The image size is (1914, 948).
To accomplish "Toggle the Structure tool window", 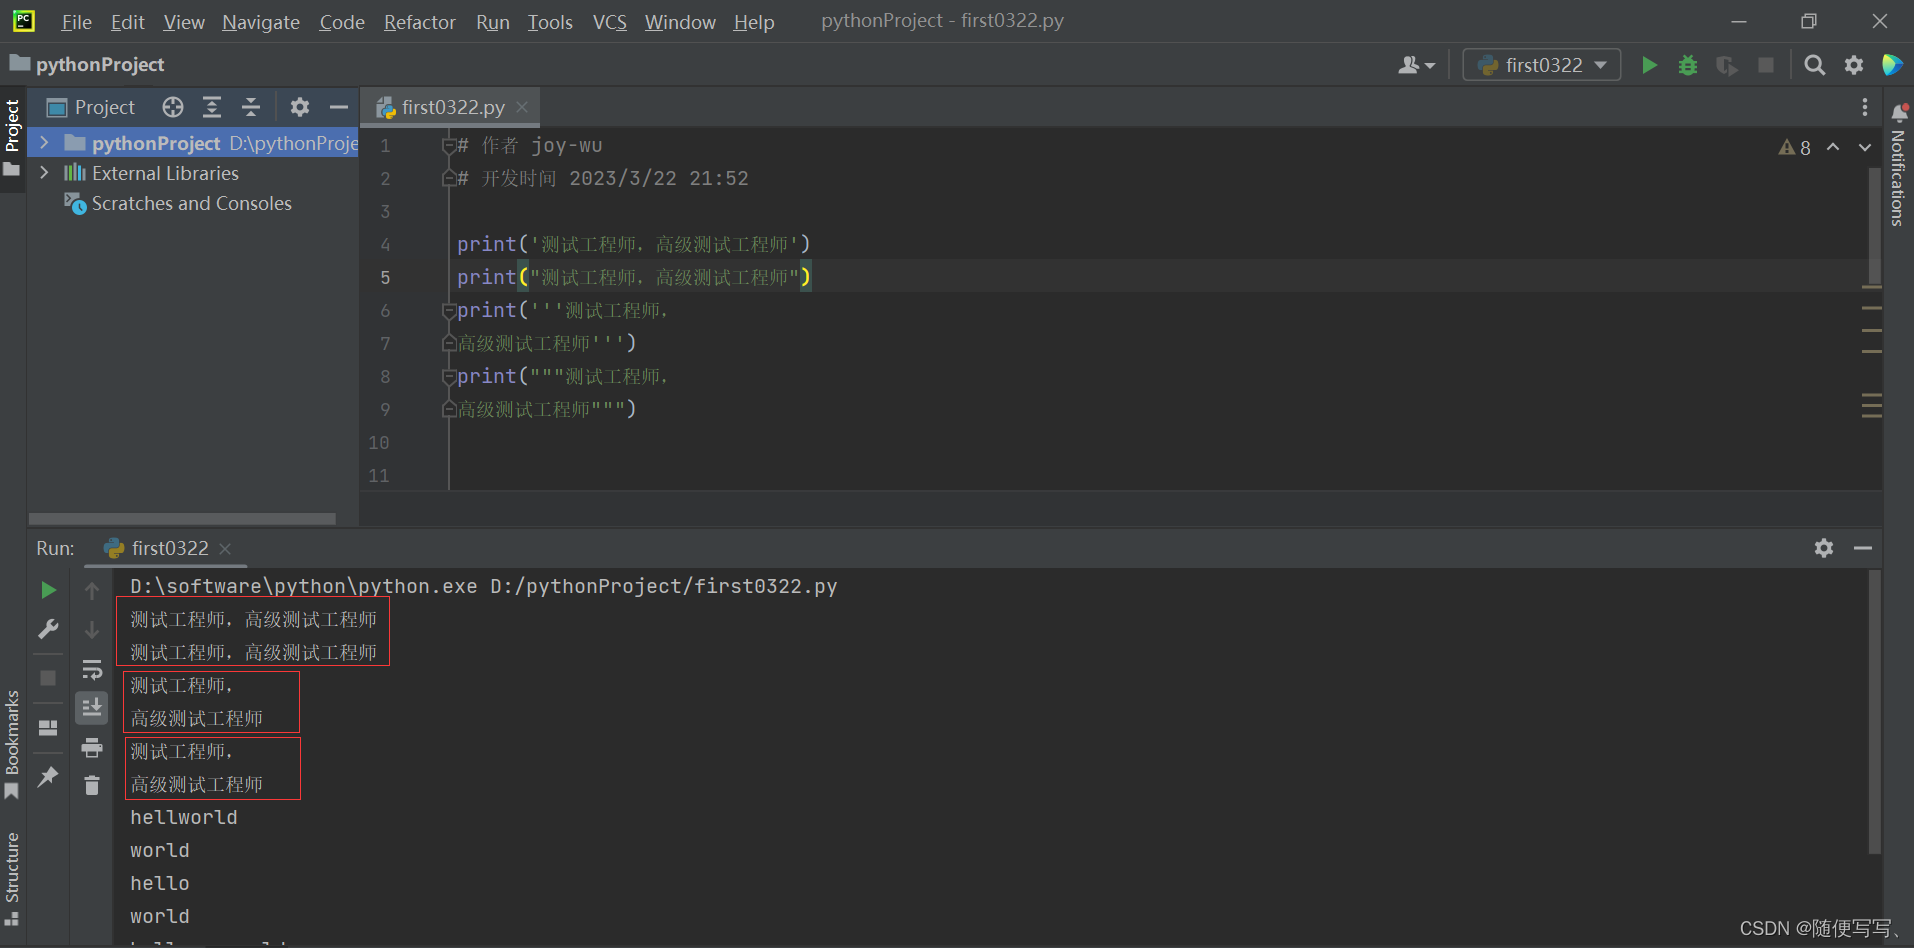I will coord(12,878).
